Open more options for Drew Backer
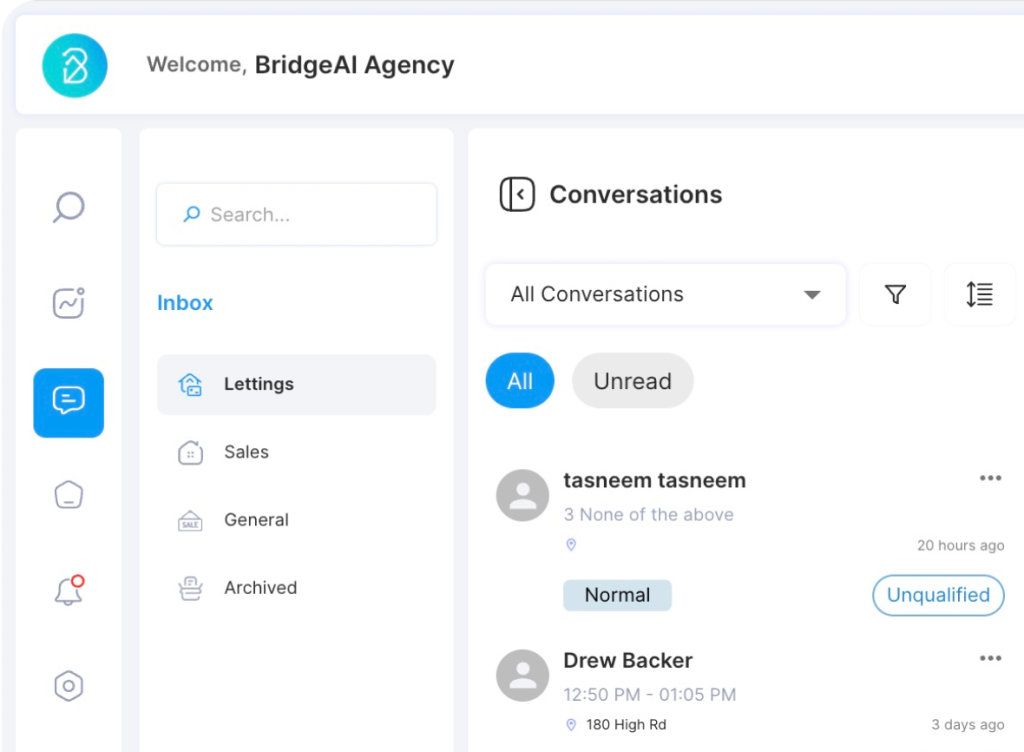The height and width of the screenshot is (752, 1024). pos(990,658)
